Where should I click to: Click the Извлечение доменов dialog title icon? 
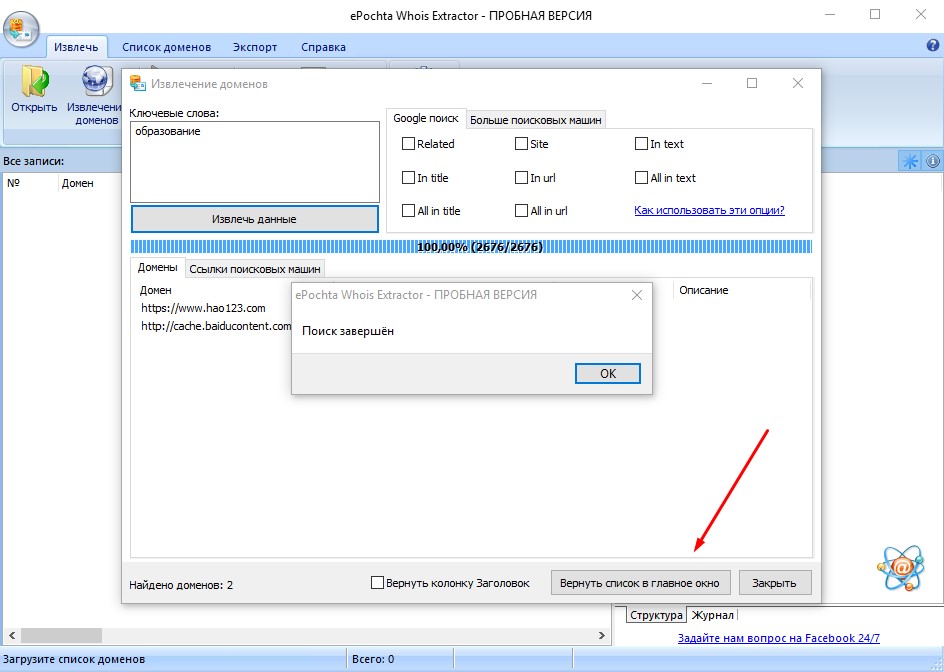point(138,84)
